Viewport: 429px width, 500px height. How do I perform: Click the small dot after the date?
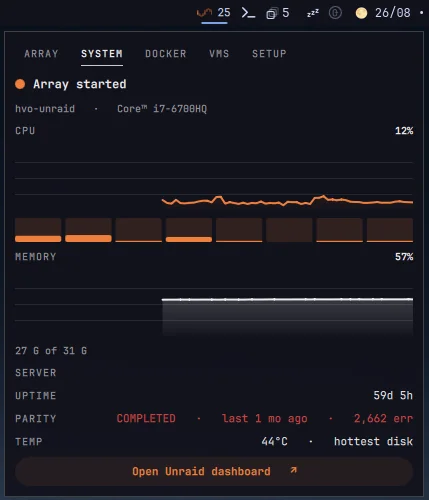421,13
